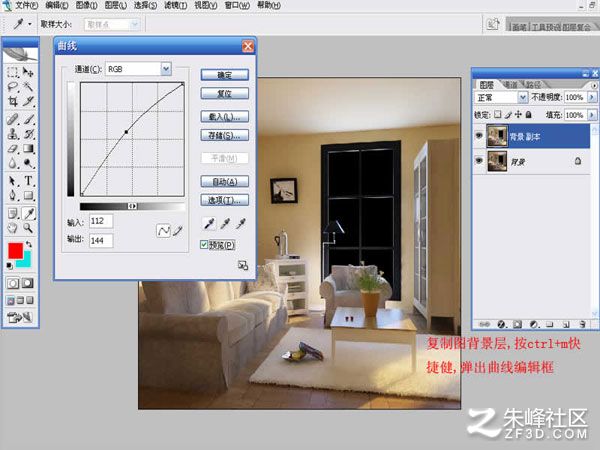
Task: Select the Crop tool in toolbox
Action: coord(13,101)
